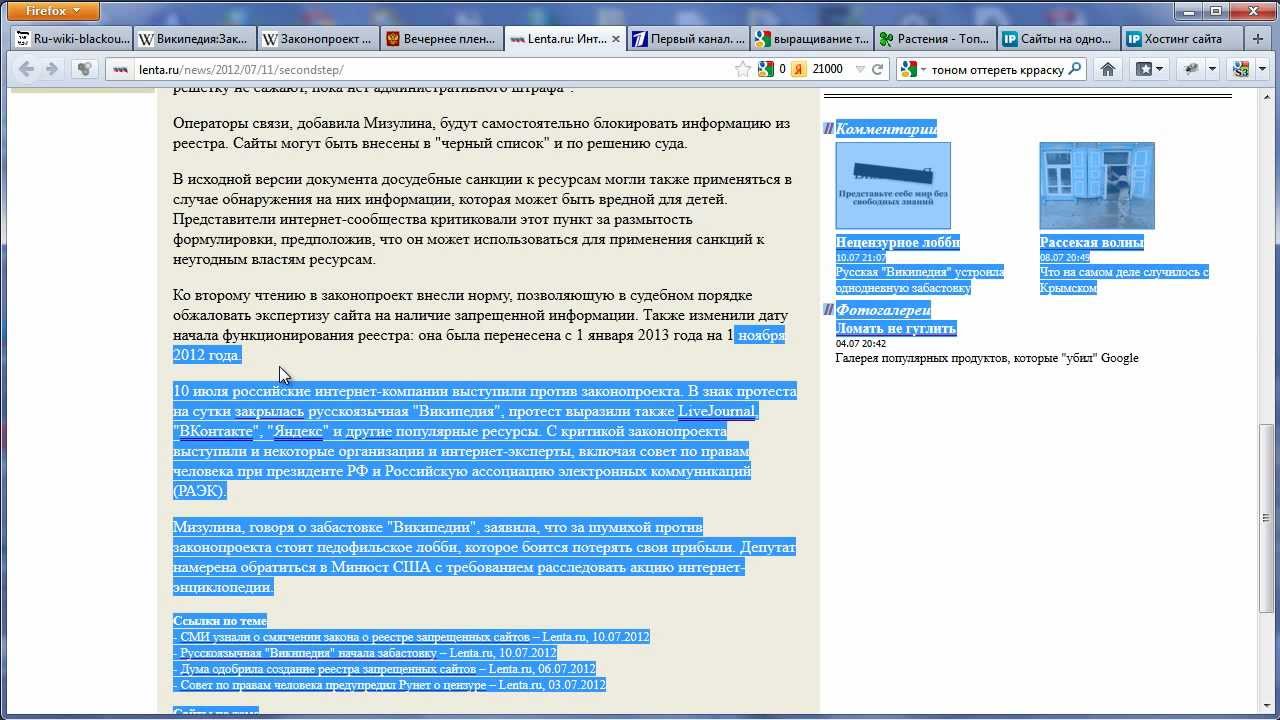Click the gray add-on toolbar icon

[1190, 69]
